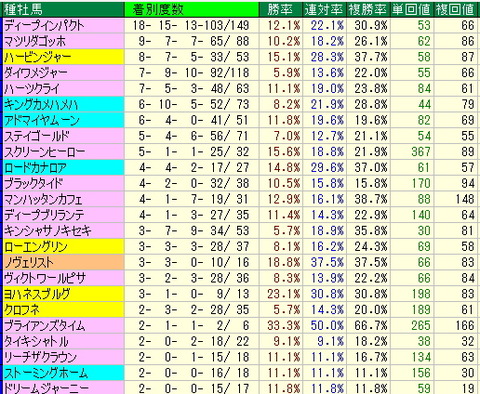Viewport: 480px width, 394px height.
Task: Click ダイワメジャー win rate 5.9%
Action: pos(287,73)
